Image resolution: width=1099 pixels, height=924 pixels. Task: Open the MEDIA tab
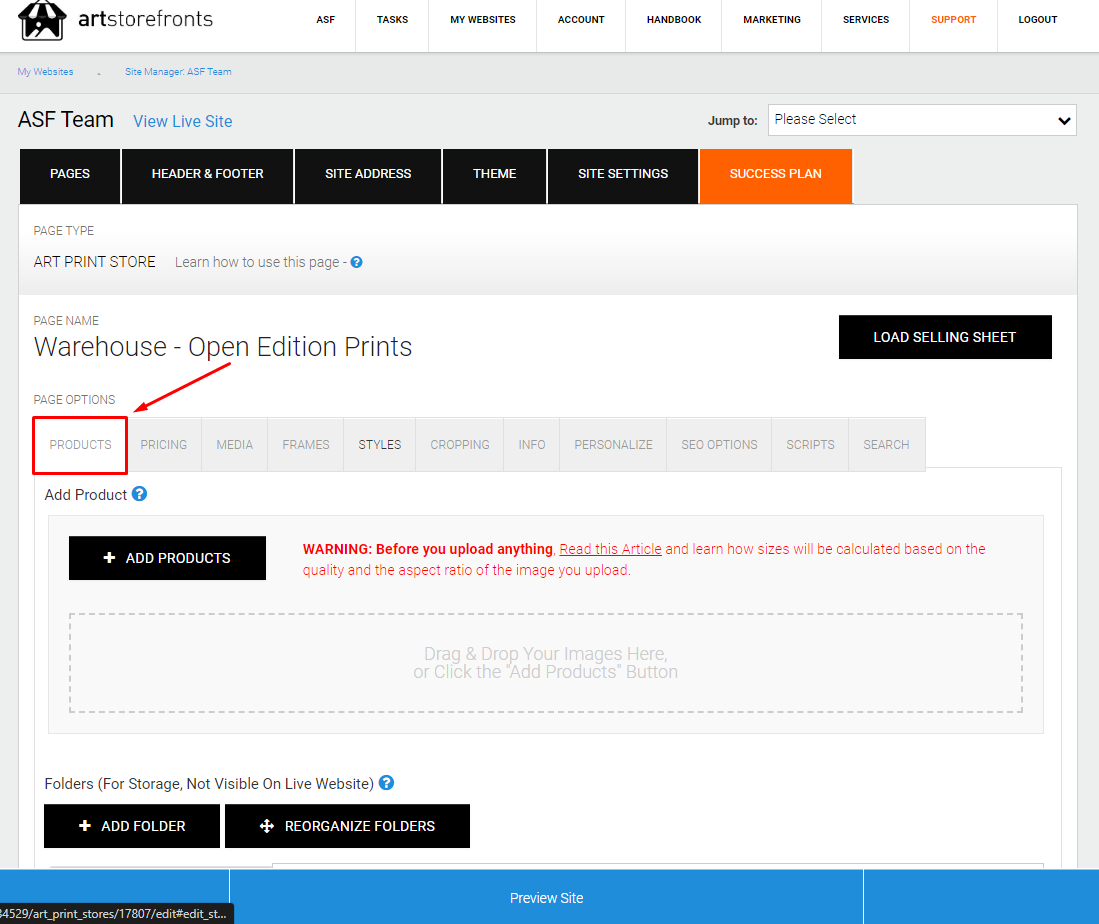click(x=234, y=444)
